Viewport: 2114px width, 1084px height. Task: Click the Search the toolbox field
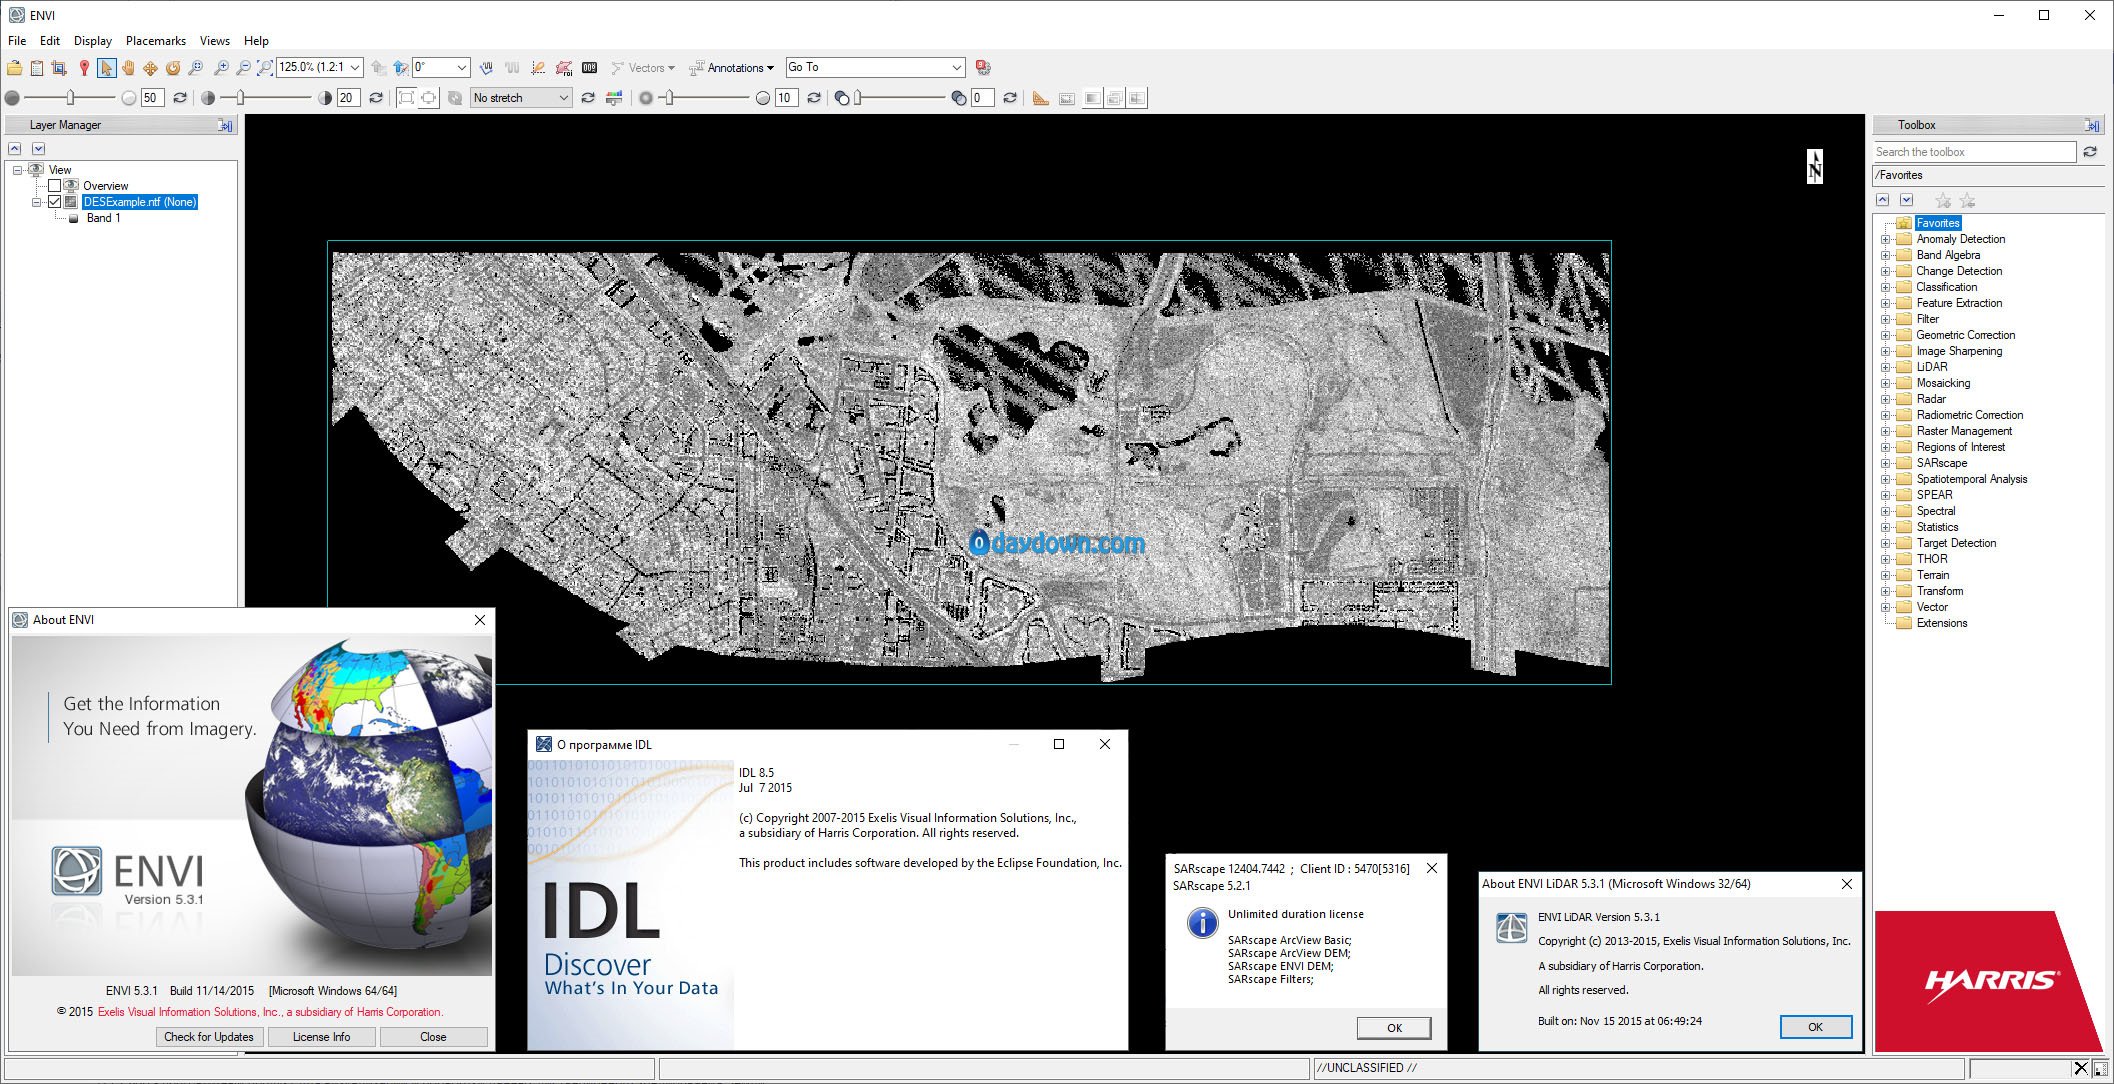coord(1975,152)
